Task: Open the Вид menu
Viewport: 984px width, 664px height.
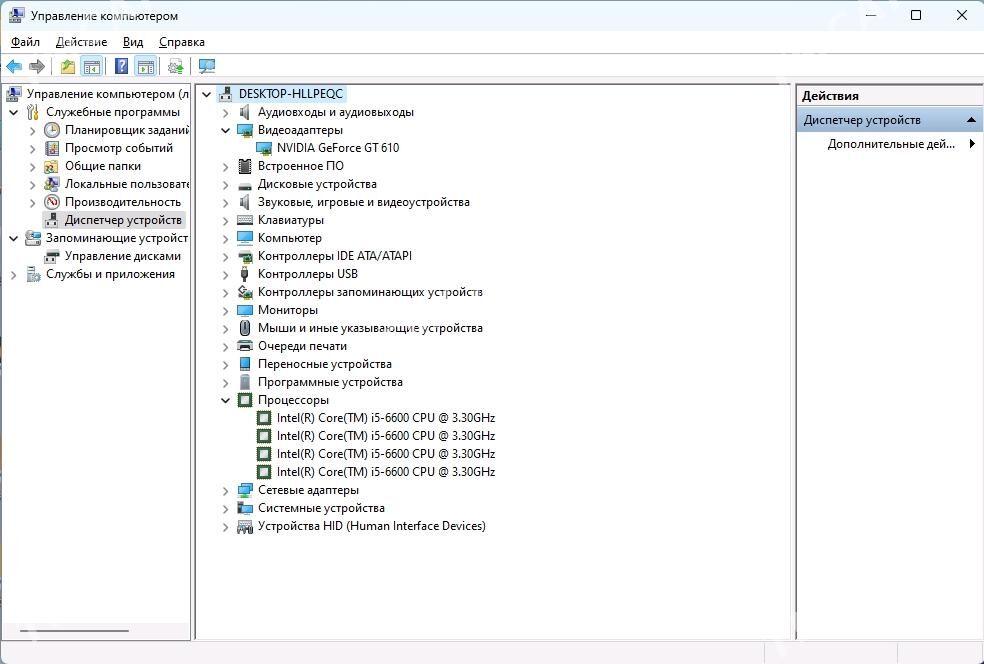Action: click(x=133, y=42)
